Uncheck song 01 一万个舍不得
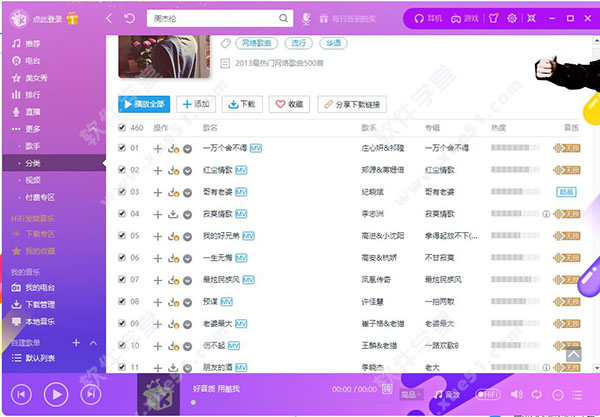Screen dimensions: 600x417 coord(122,147)
